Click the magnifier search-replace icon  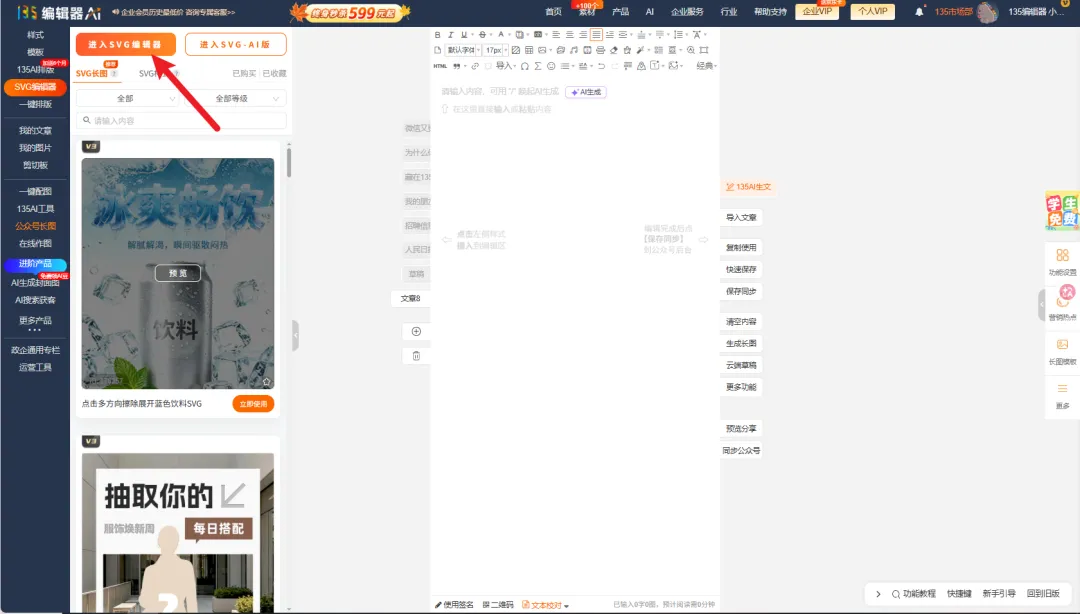pyautogui.click(x=691, y=50)
